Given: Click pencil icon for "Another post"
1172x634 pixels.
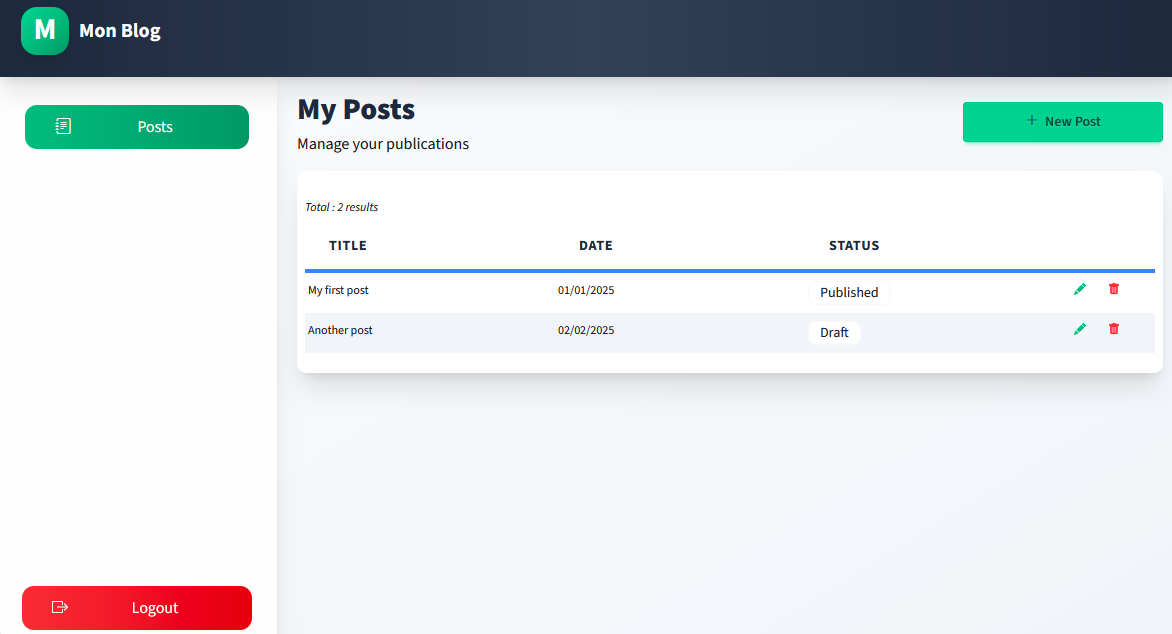Looking at the screenshot, I should tap(1079, 329).
